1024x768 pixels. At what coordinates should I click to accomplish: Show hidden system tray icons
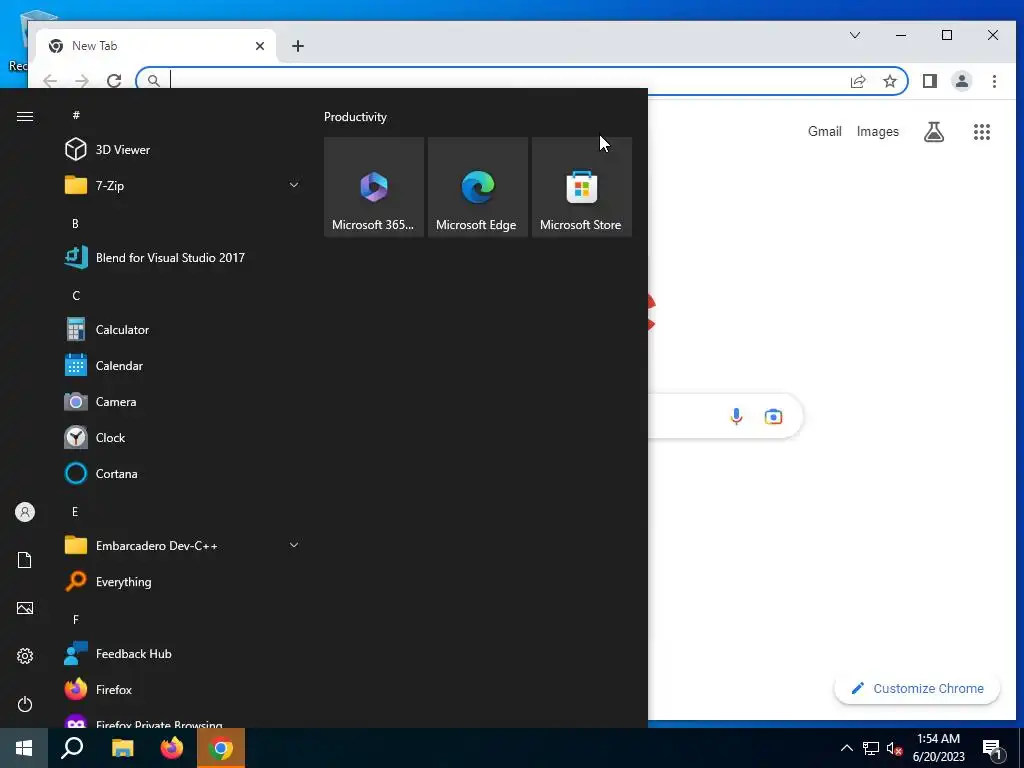click(x=846, y=748)
